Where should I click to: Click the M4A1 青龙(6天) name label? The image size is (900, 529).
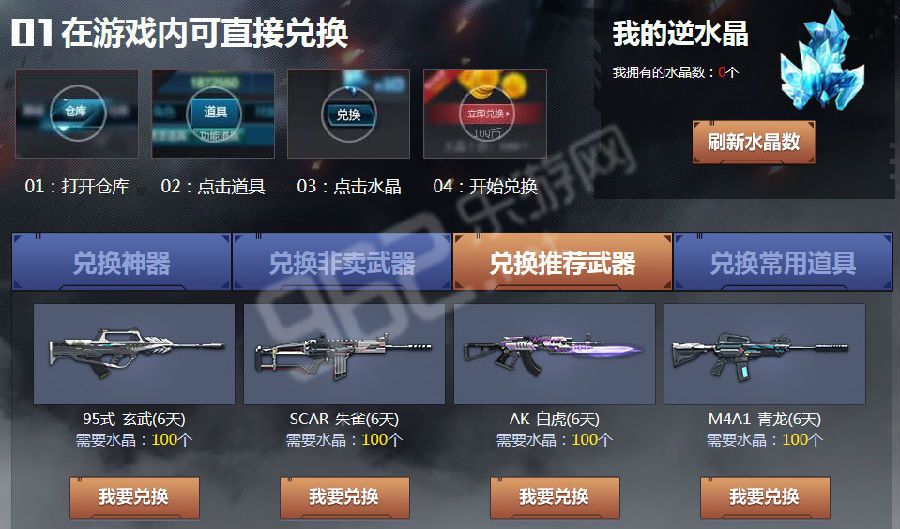[x=765, y=419]
